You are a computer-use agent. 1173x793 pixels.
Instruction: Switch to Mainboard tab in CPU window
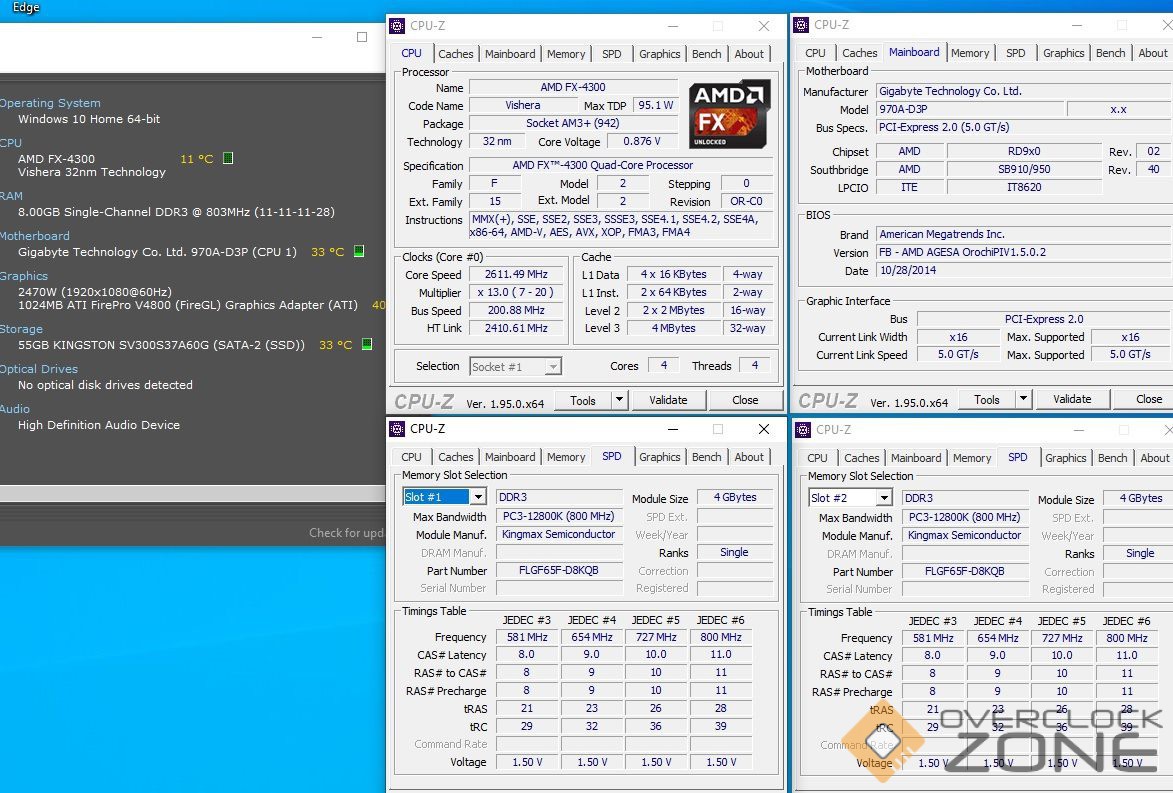coord(509,54)
